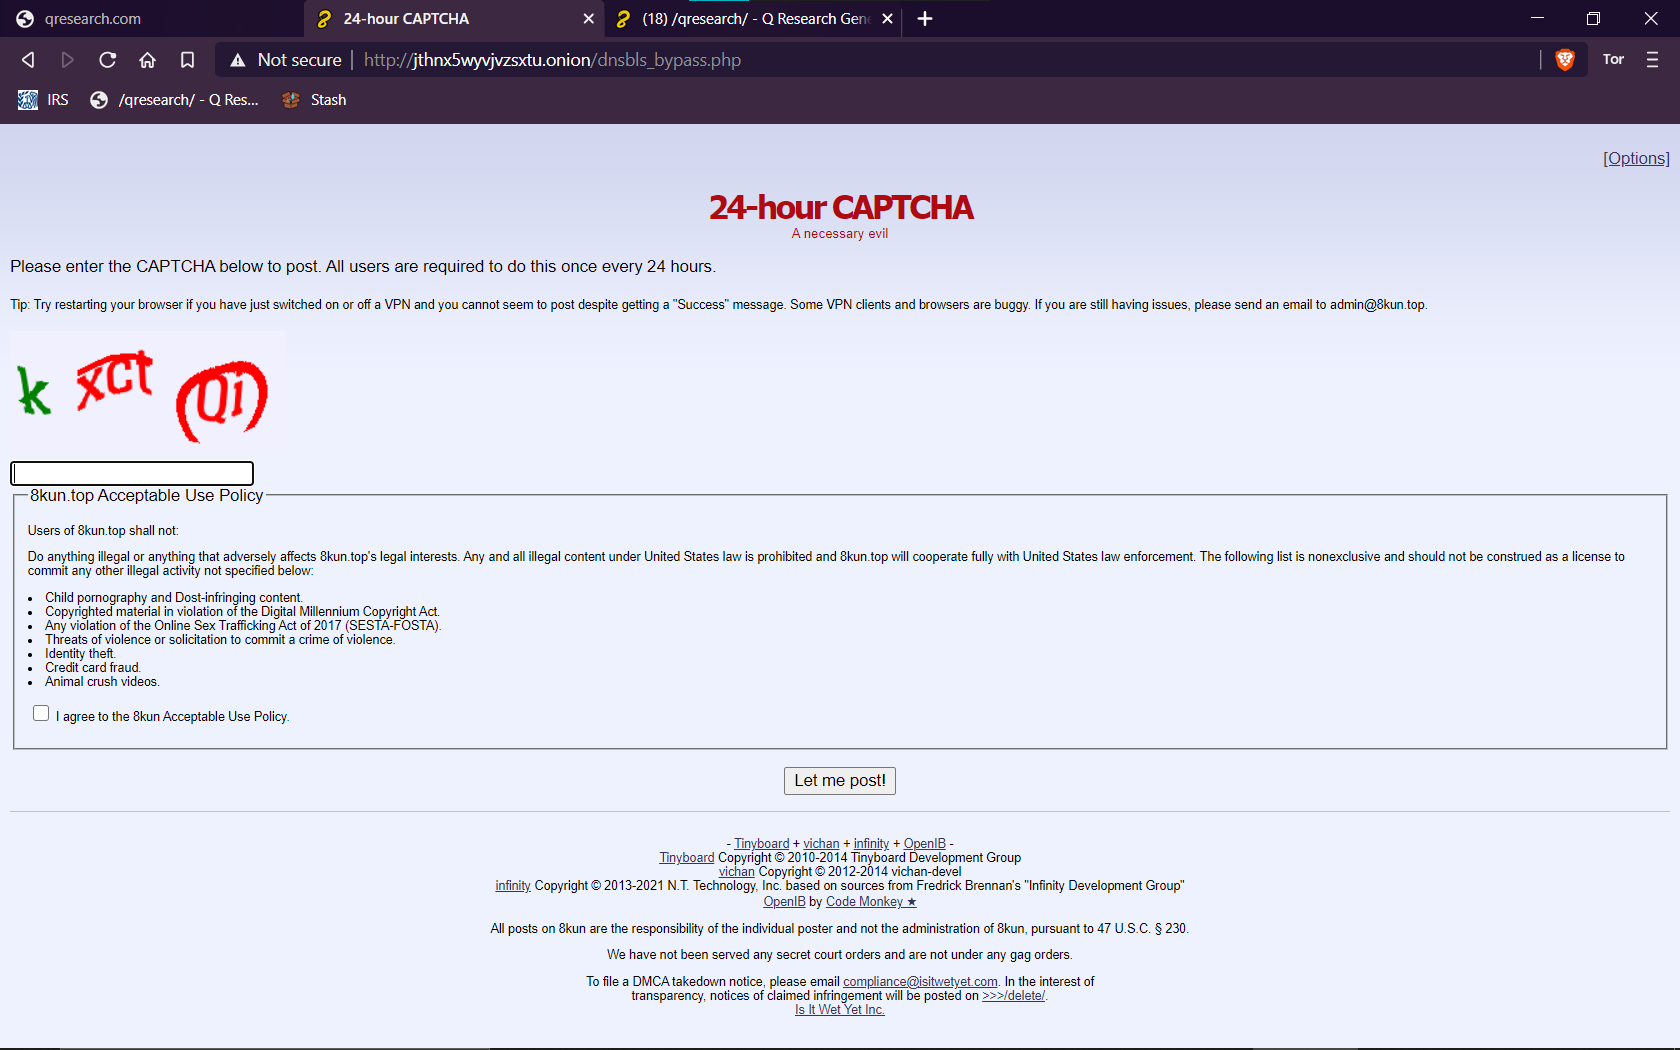Open the OpenIB link in the credits line

point(925,844)
